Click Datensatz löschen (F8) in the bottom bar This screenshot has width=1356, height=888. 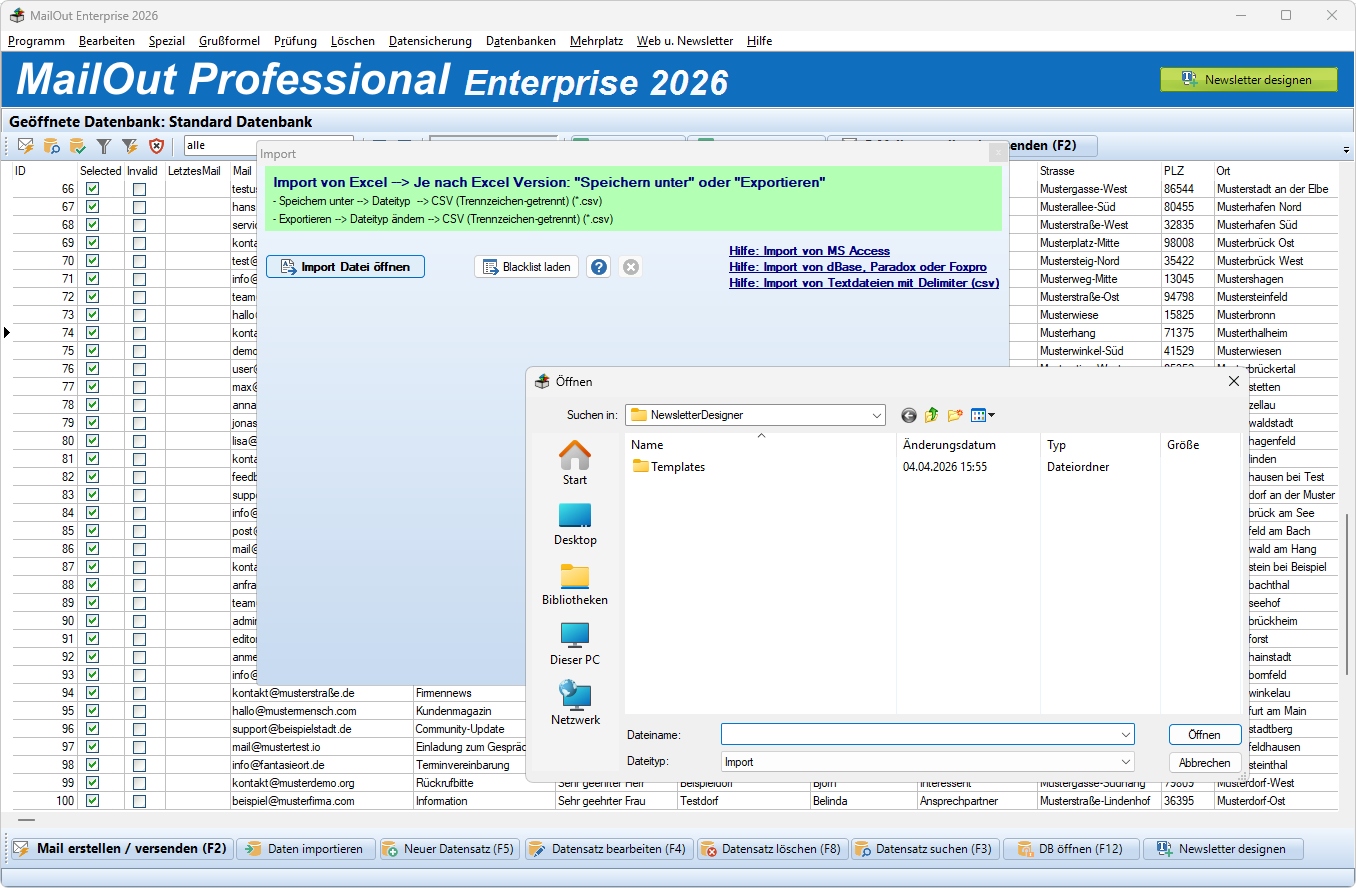(x=771, y=849)
